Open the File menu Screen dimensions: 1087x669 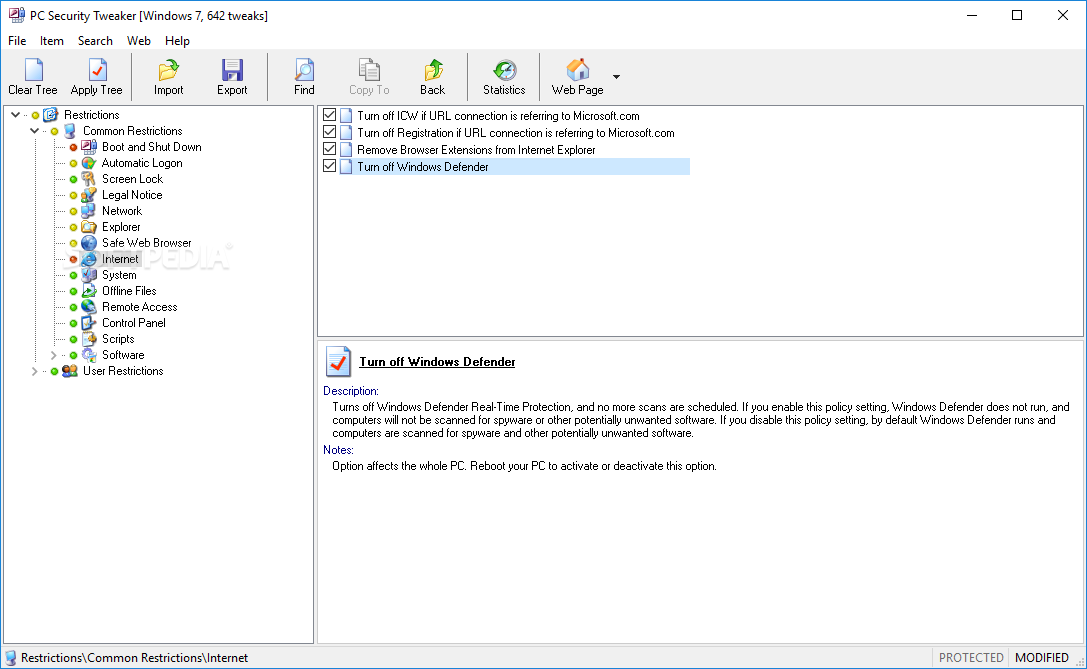tap(17, 41)
